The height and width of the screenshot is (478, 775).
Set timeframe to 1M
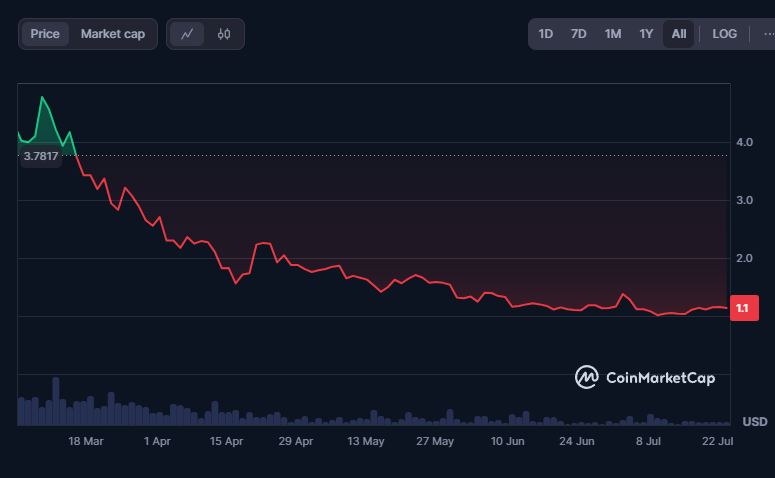(x=613, y=34)
